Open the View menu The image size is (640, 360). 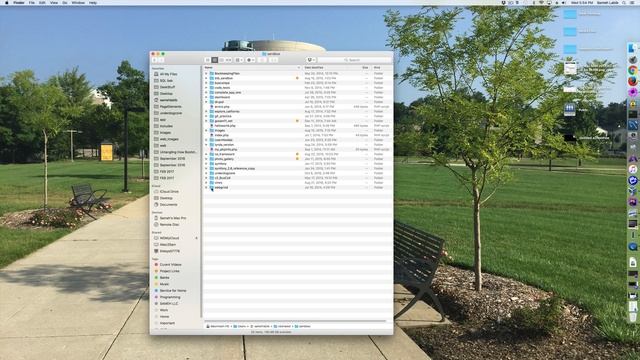54,2
